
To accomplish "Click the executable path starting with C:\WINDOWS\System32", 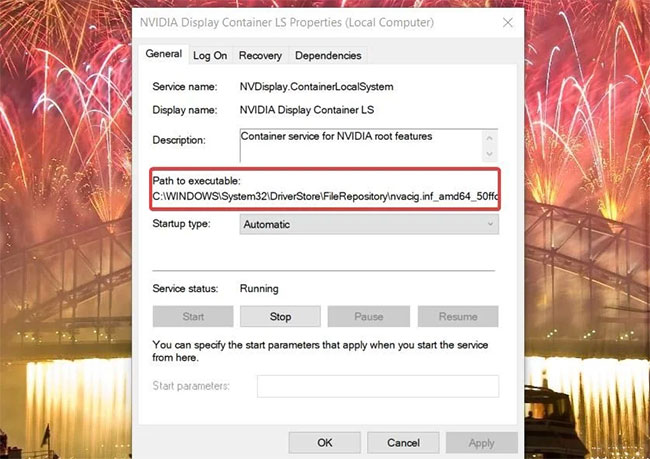I will pos(325,196).
